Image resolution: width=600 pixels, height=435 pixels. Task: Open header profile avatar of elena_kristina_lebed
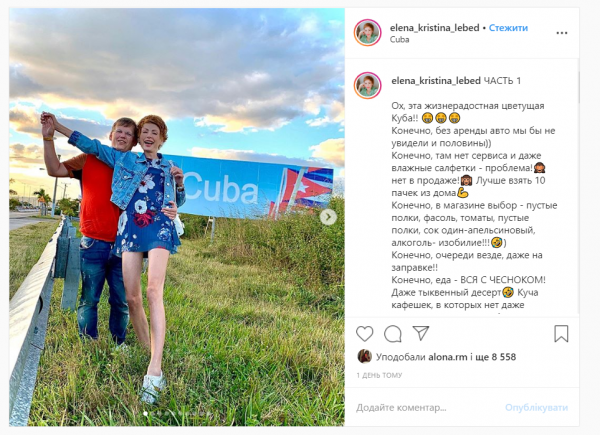click(x=367, y=33)
